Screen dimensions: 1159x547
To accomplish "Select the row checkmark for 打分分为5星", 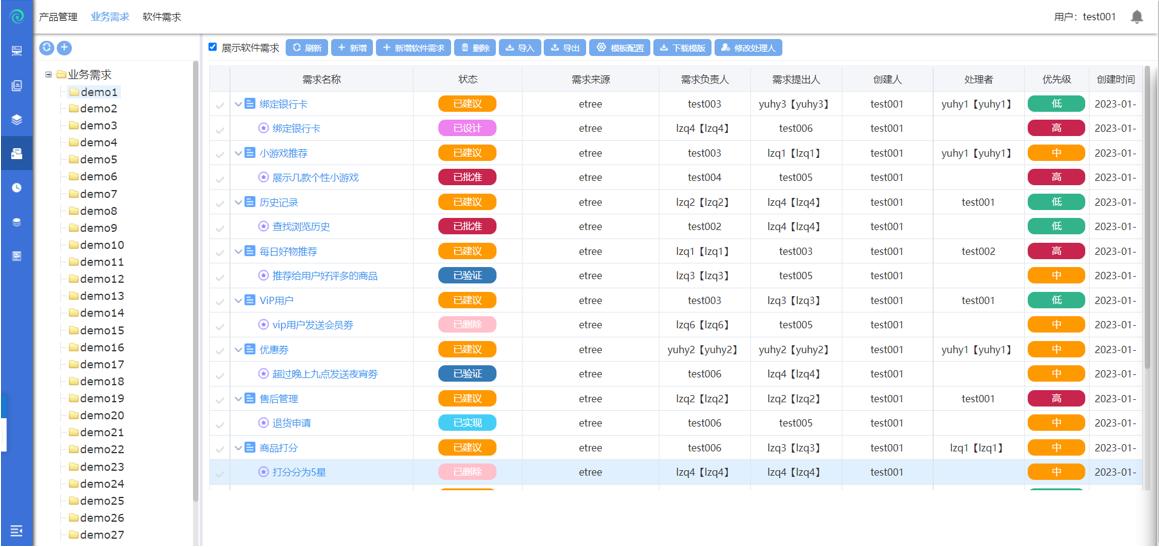I will point(220,473).
